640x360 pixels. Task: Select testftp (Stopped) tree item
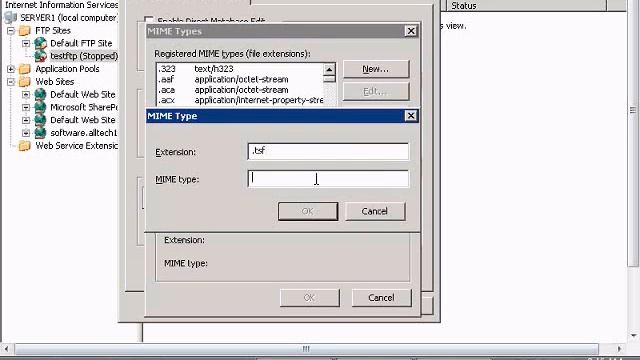pyautogui.click(x=84, y=56)
